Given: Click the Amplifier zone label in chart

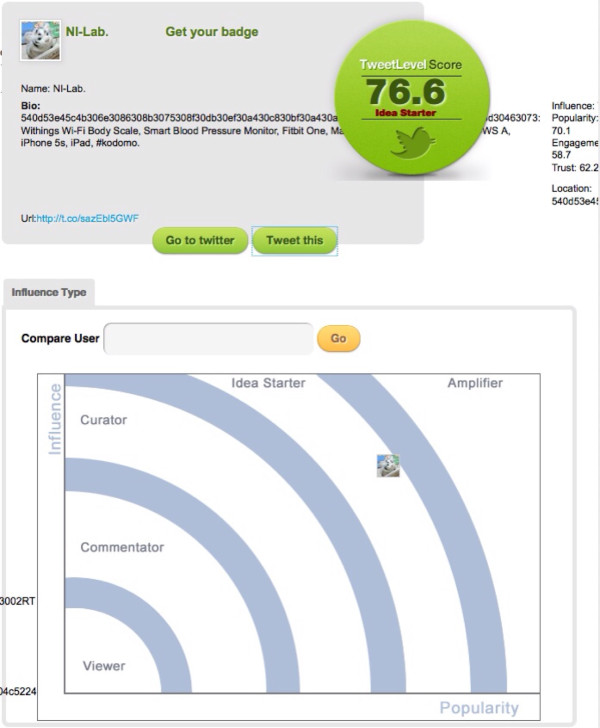Looking at the screenshot, I should tap(475, 383).
